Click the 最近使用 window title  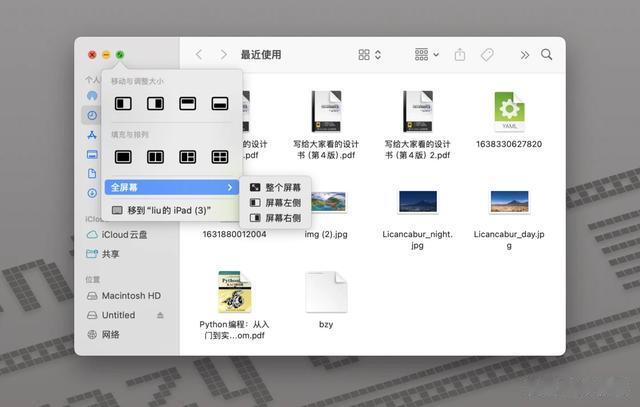coord(261,55)
